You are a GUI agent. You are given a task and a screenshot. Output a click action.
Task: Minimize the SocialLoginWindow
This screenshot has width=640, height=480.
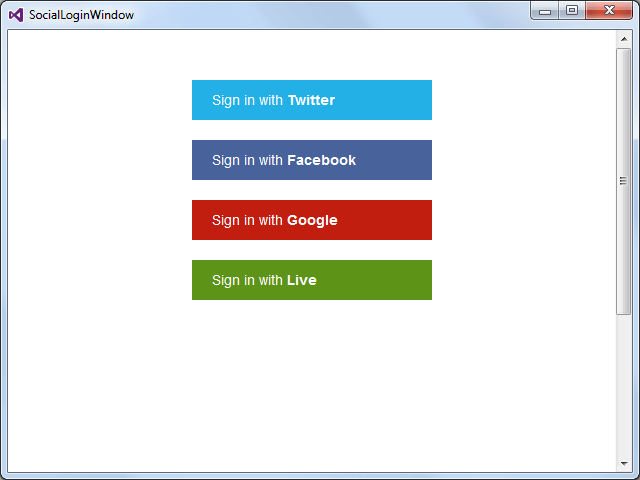[545, 11]
